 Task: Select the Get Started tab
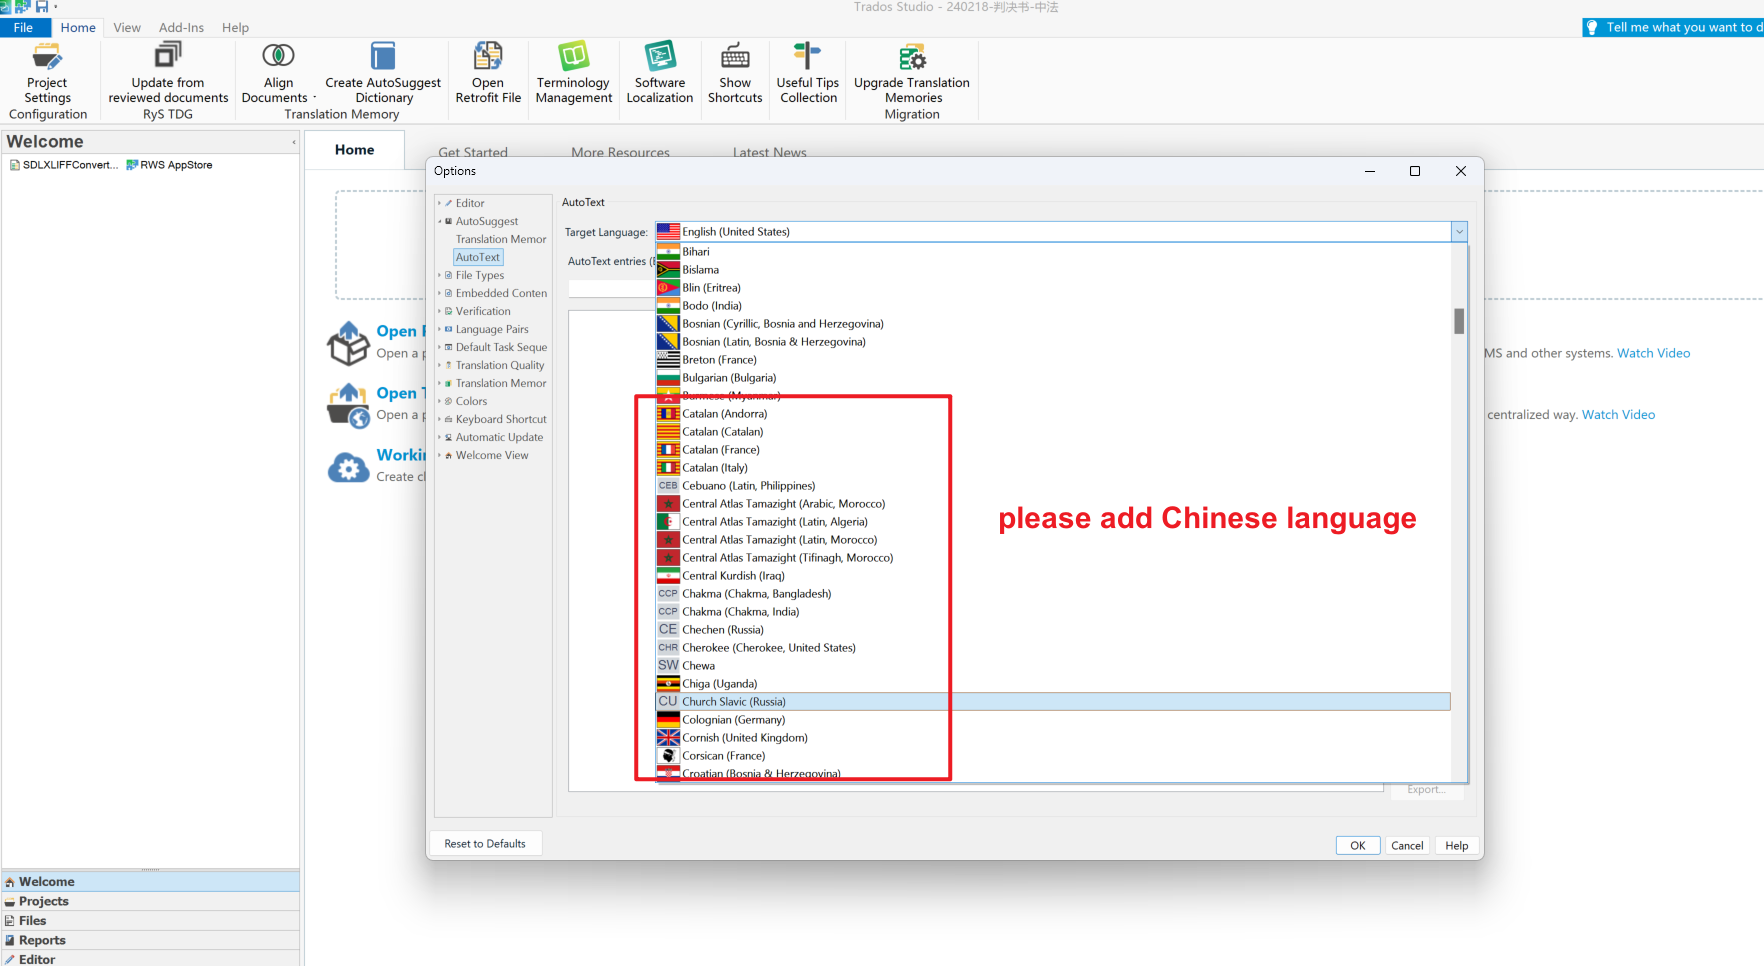click(473, 152)
